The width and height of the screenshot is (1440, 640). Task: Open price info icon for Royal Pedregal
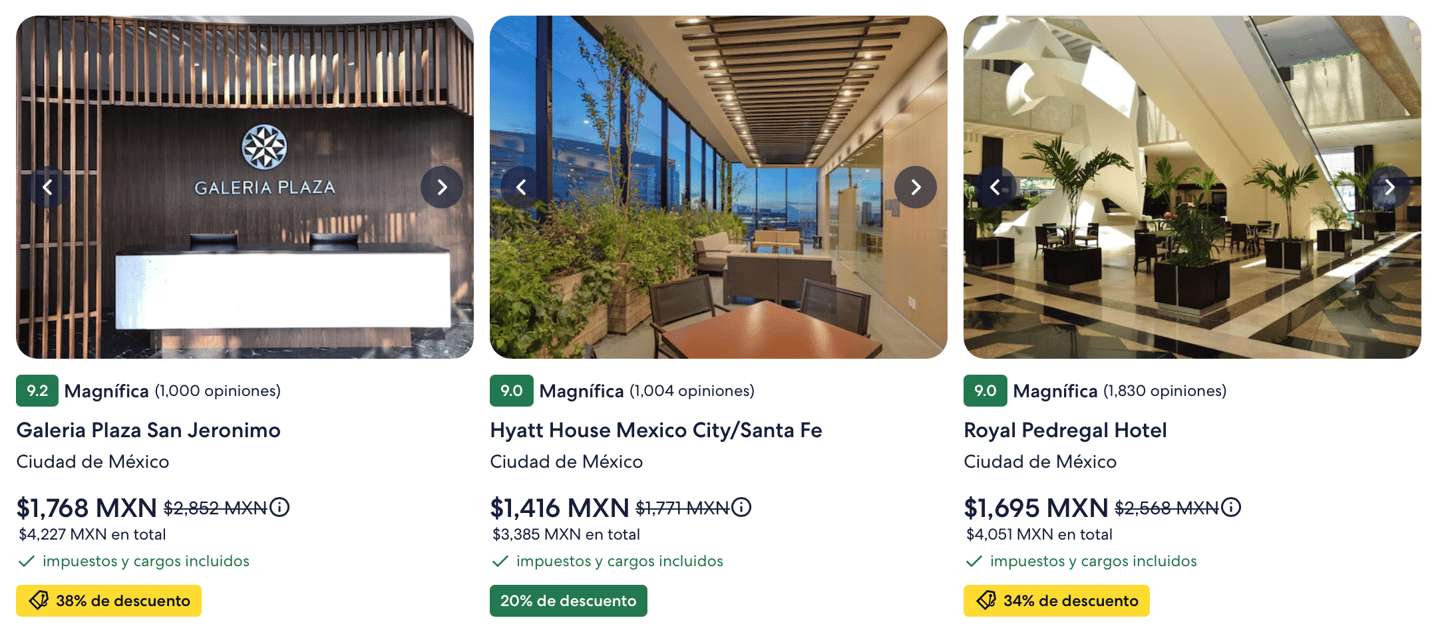(1231, 508)
